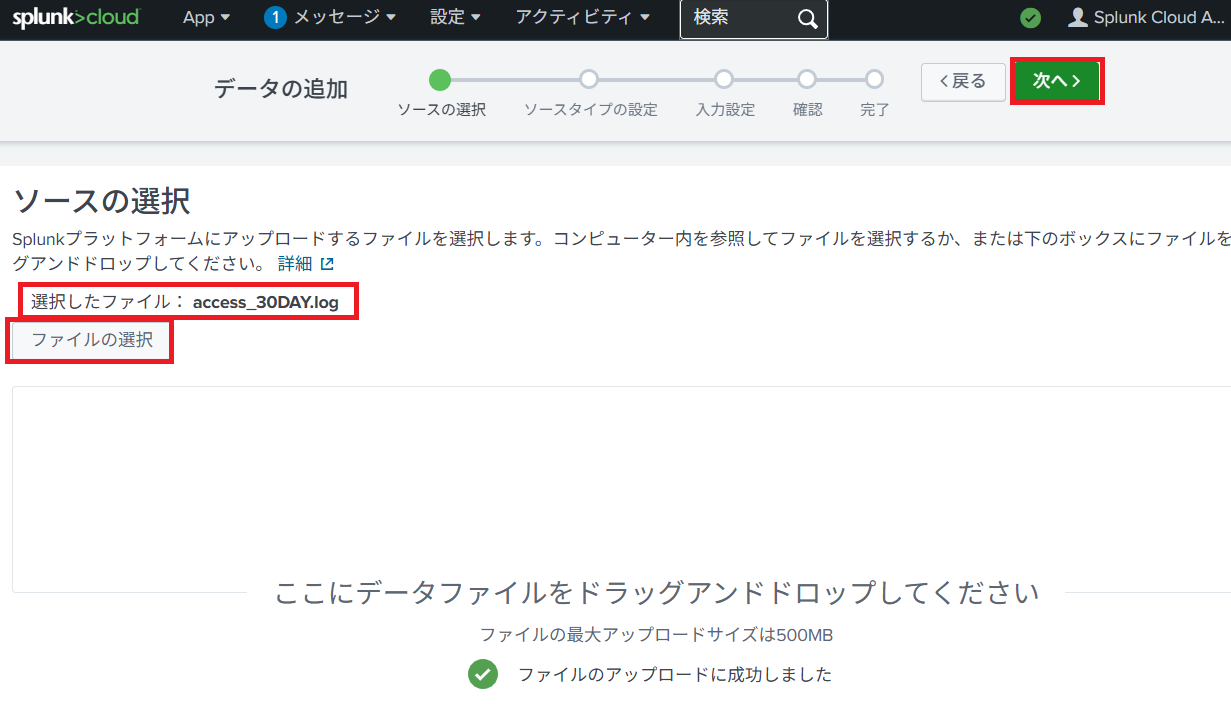Click the Splunk Cloud logo

tap(76, 18)
